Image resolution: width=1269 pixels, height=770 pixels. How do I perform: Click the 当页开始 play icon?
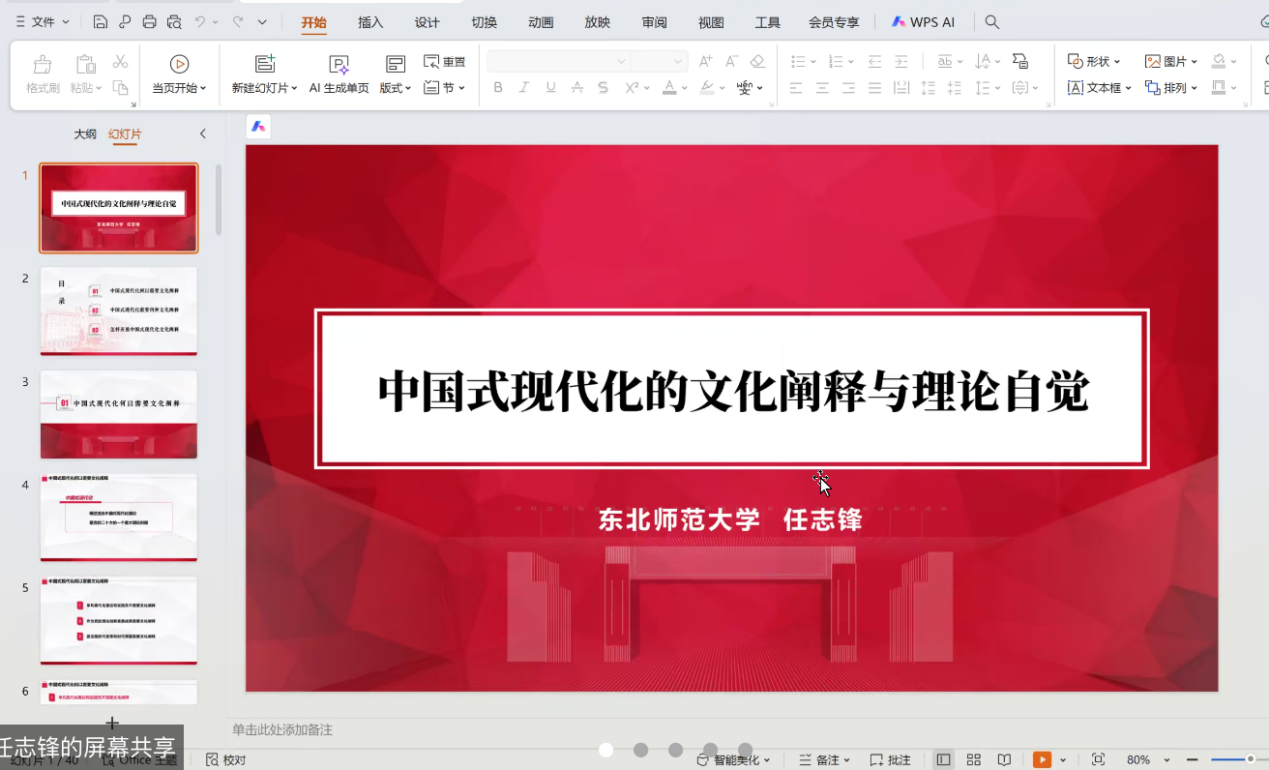(179, 64)
